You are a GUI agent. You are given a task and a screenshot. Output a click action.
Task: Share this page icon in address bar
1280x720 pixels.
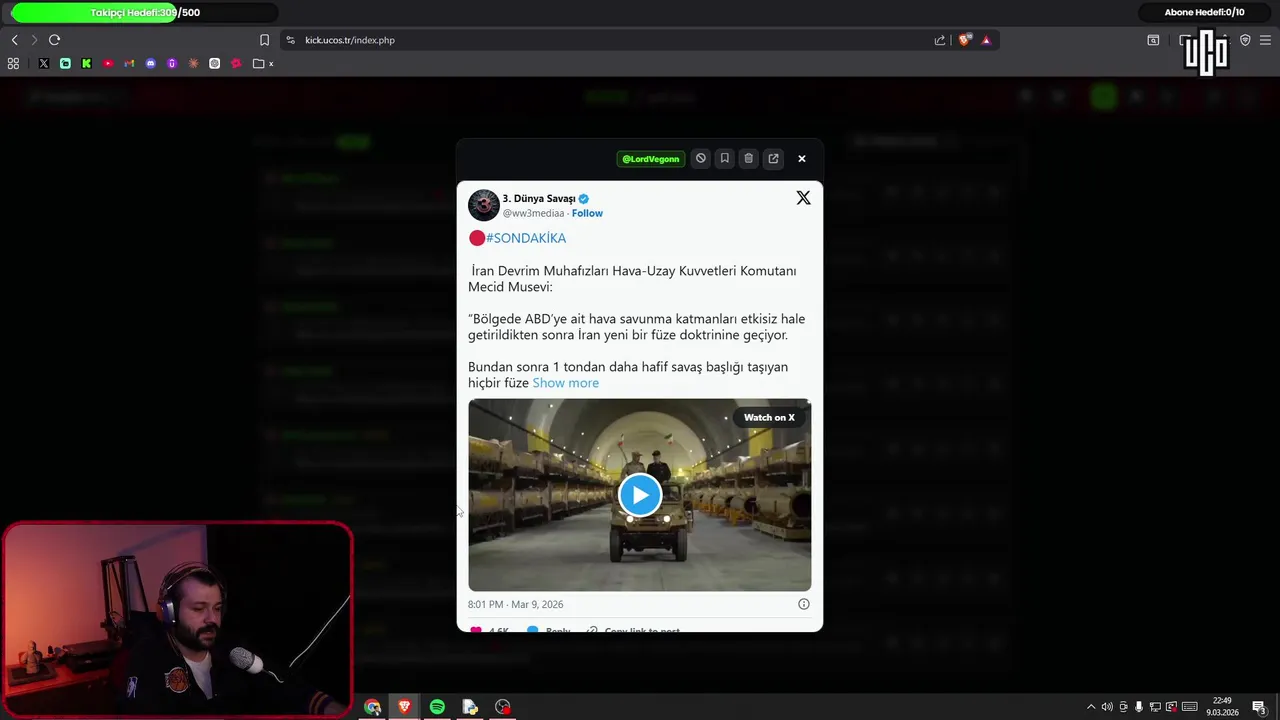click(x=939, y=40)
